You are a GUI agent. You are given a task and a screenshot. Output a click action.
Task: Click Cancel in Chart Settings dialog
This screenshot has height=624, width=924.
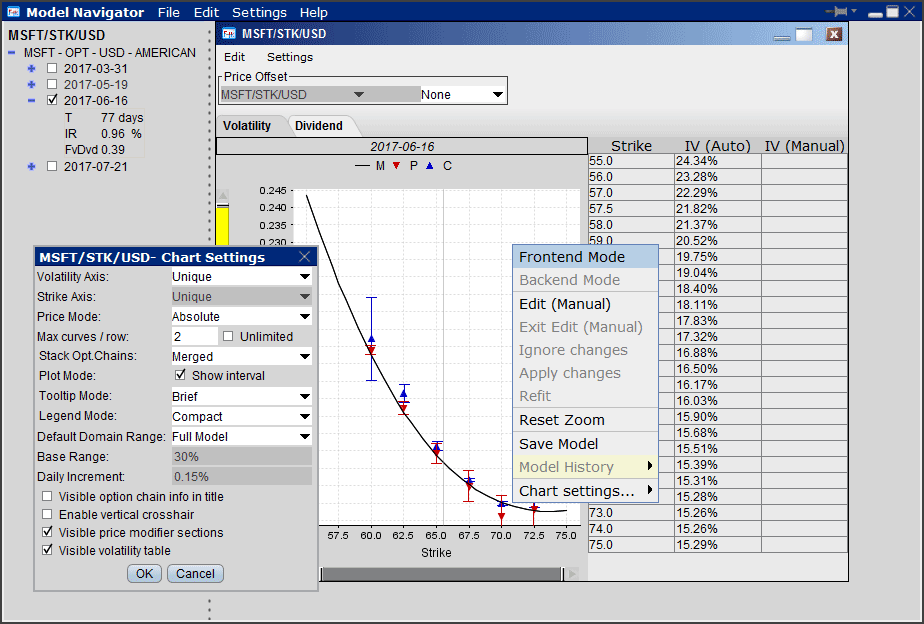195,573
